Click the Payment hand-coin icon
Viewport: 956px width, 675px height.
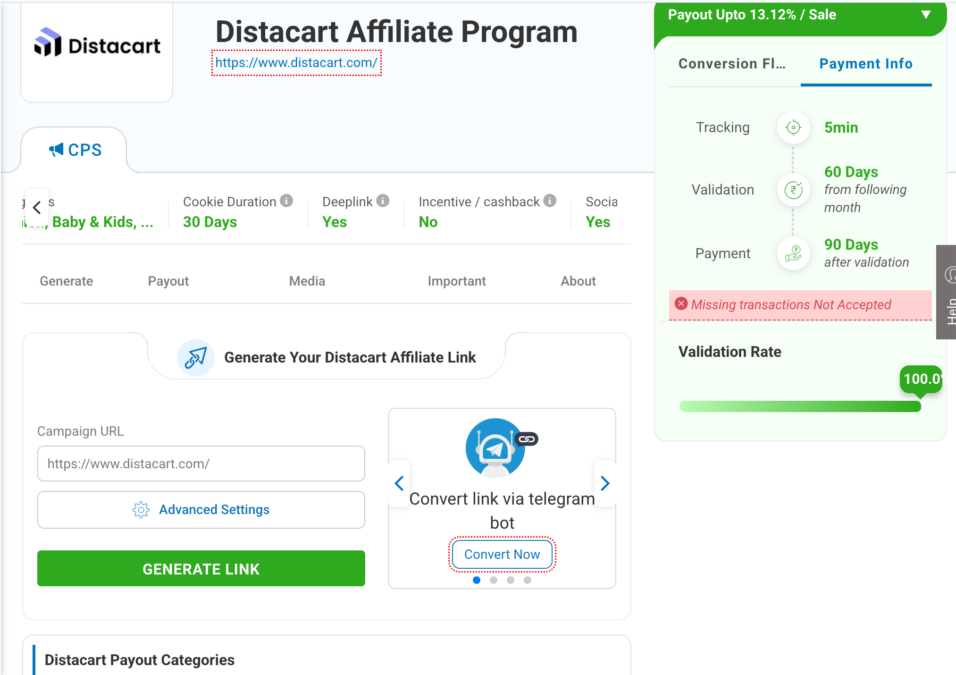(x=793, y=253)
